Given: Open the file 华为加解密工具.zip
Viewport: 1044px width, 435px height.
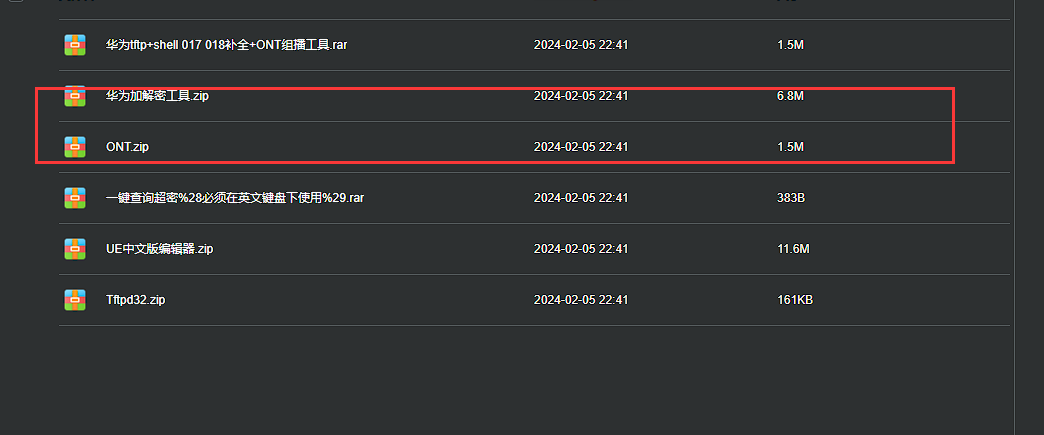Looking at the screenshot, I should [158, 96].
